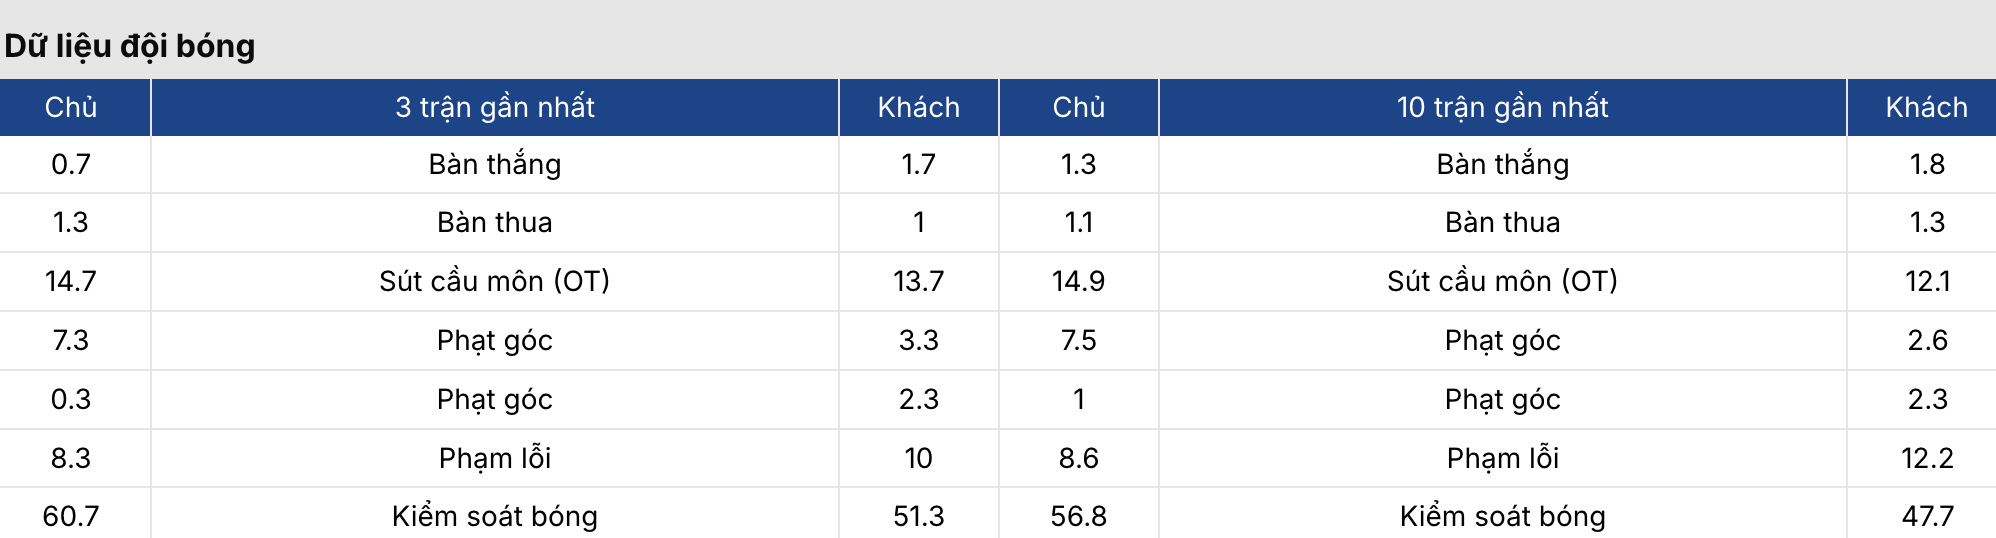Click the fouls value 8.6 cell
This screenshot has height=538, width=1996.
pyautogui.click(x=1078, y=458)
